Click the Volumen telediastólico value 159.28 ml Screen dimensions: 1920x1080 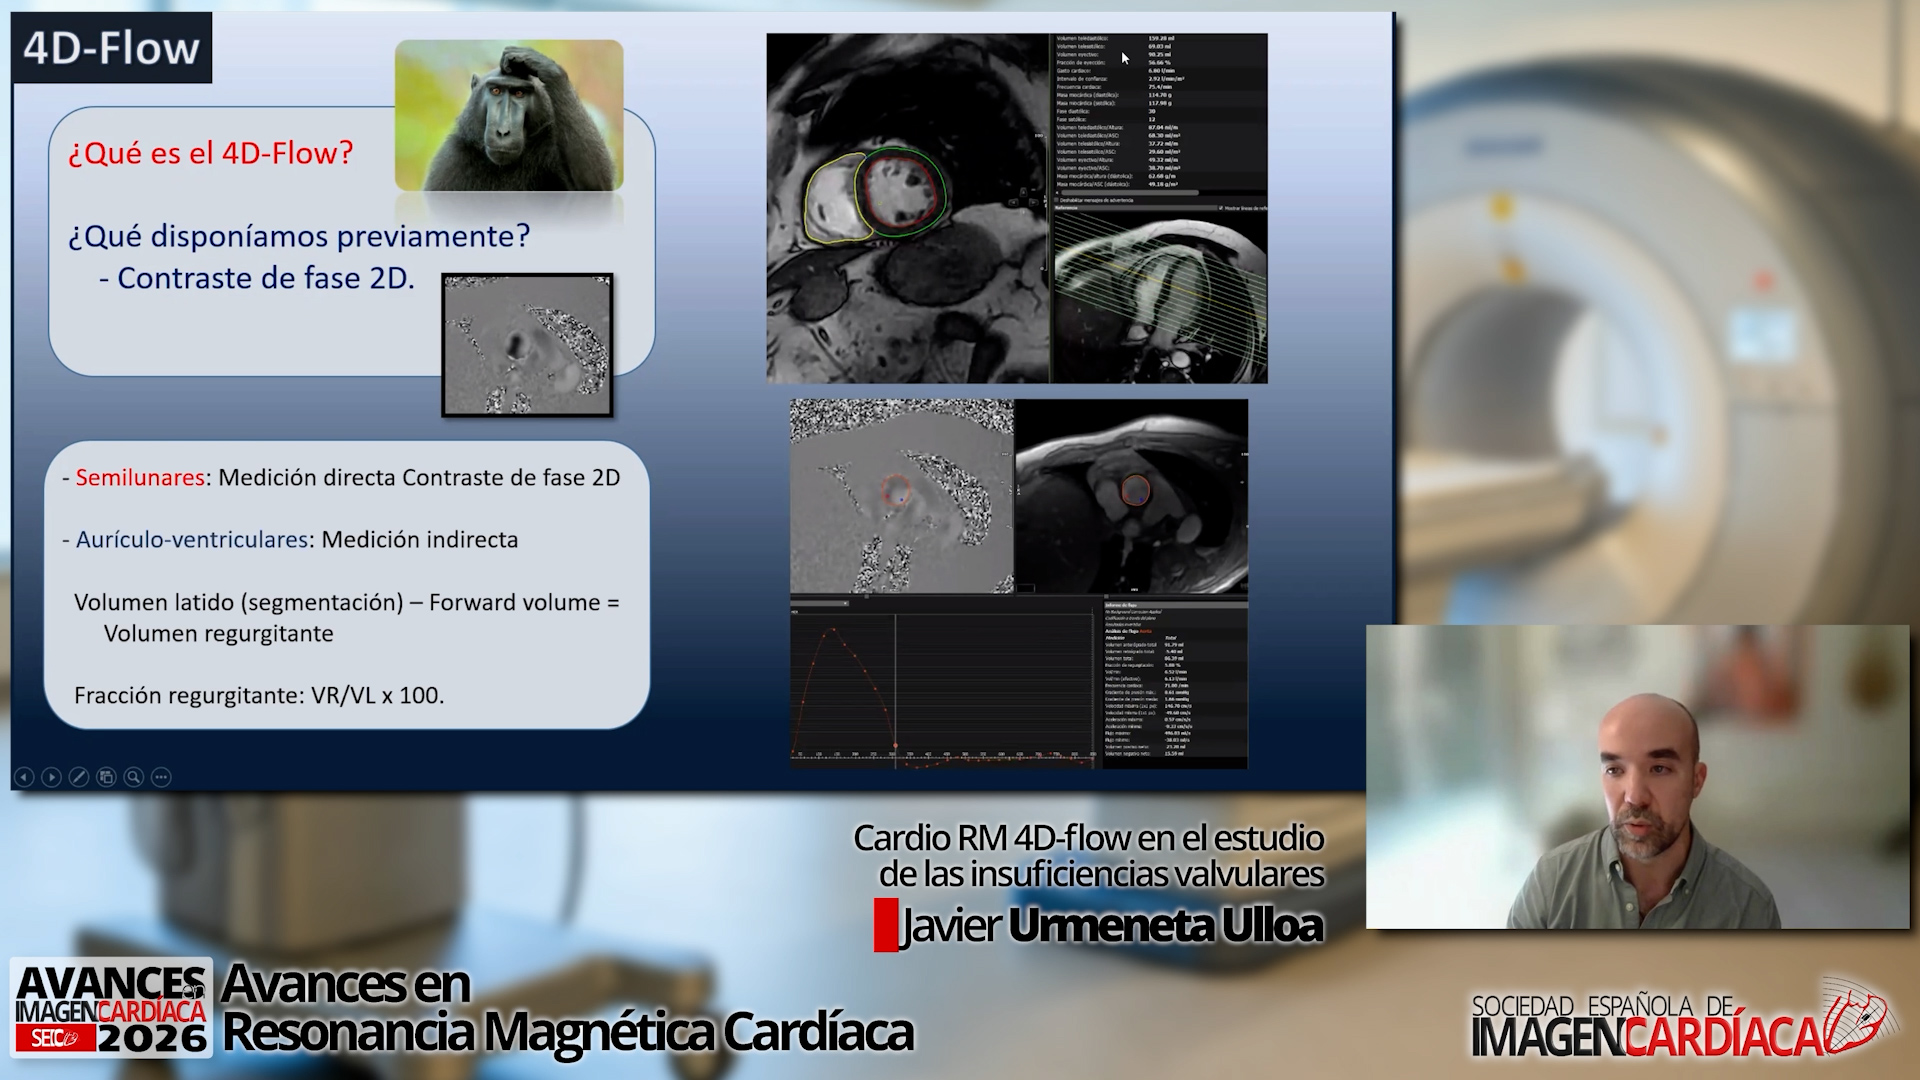[1161, 38]
